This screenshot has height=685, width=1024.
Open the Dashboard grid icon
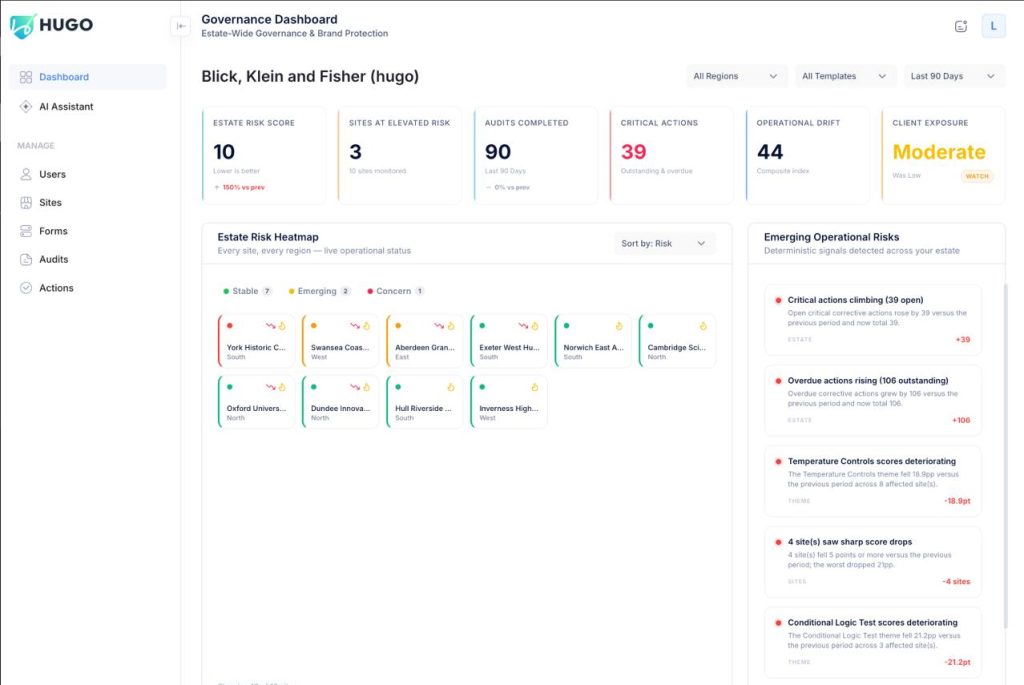(x=25, y=77)
